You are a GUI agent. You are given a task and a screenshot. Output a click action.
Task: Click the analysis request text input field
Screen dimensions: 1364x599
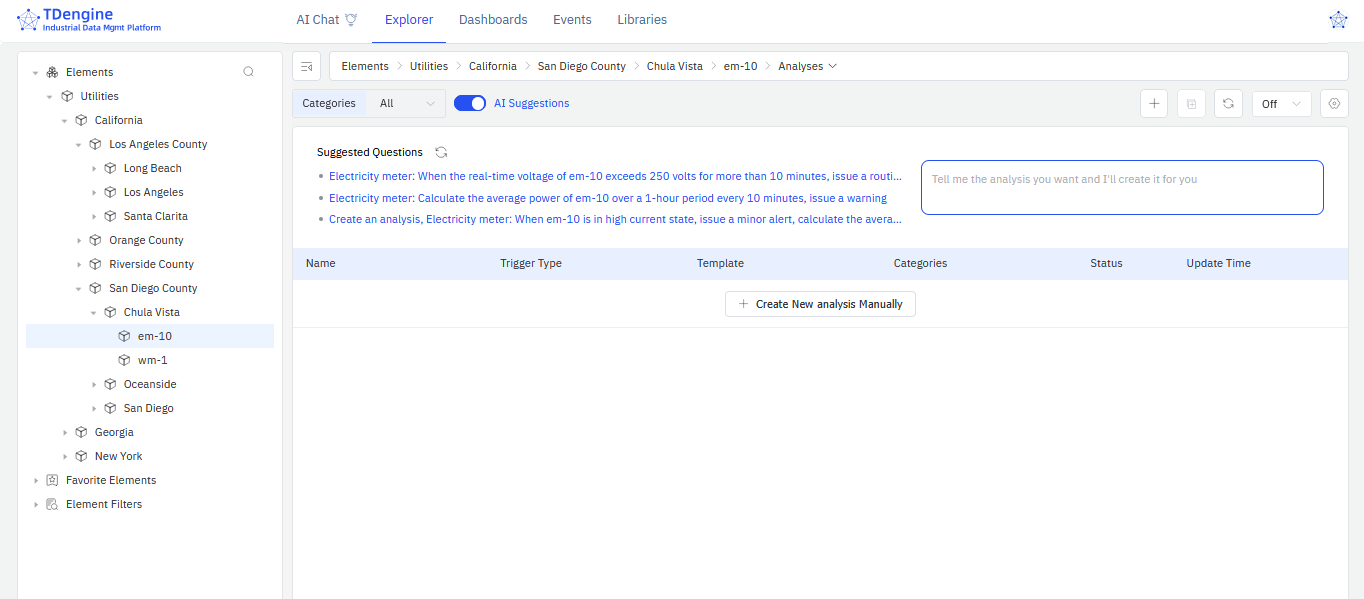click(1121, 187)
